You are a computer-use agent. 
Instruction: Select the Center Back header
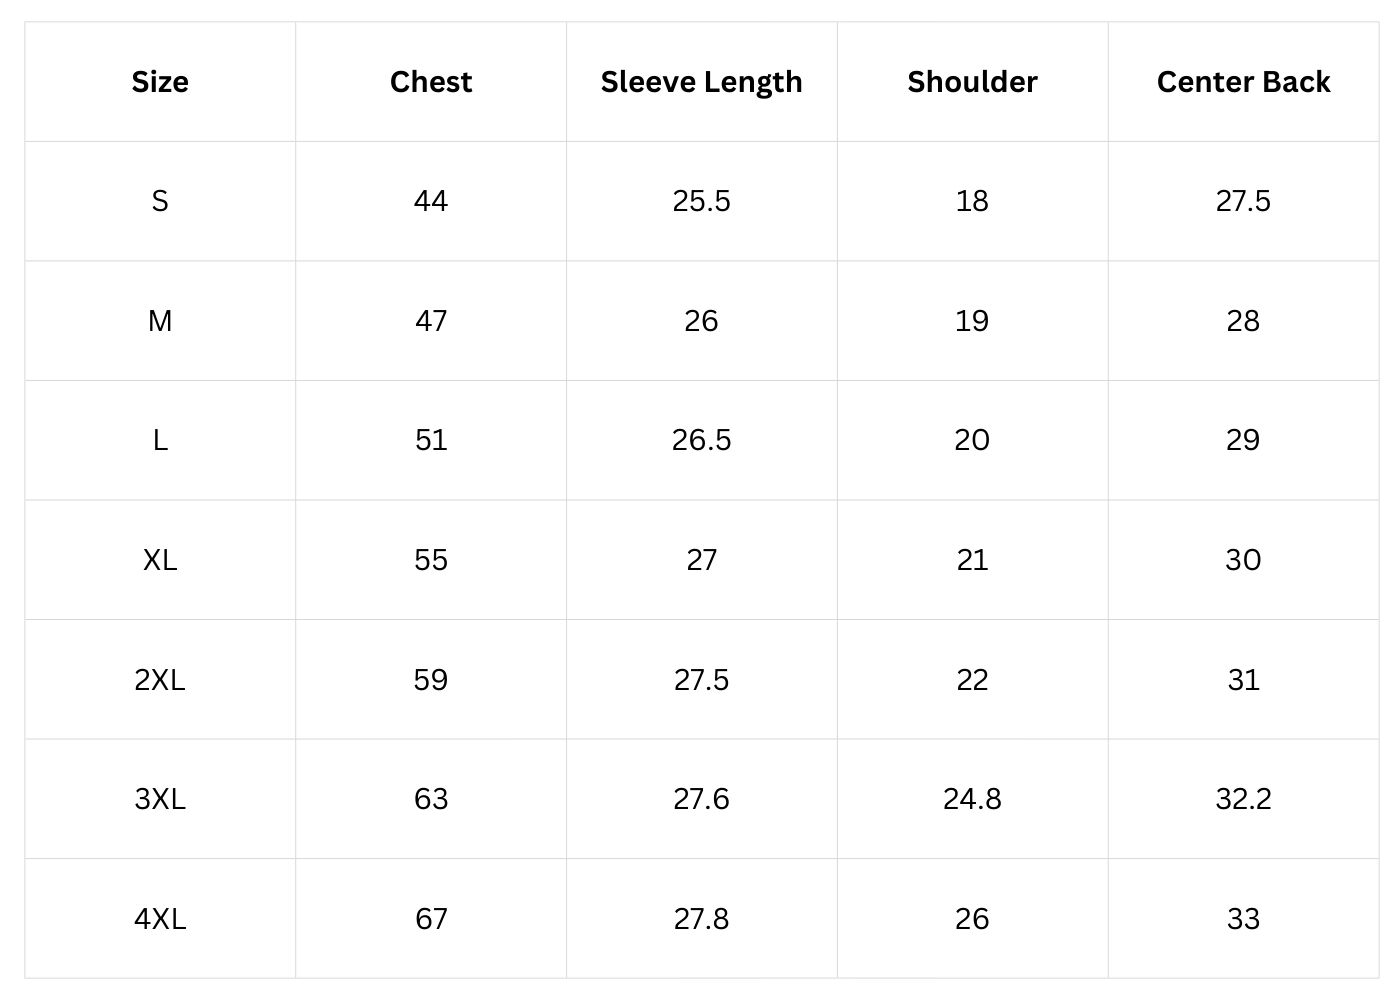(x=1243, y=82)
